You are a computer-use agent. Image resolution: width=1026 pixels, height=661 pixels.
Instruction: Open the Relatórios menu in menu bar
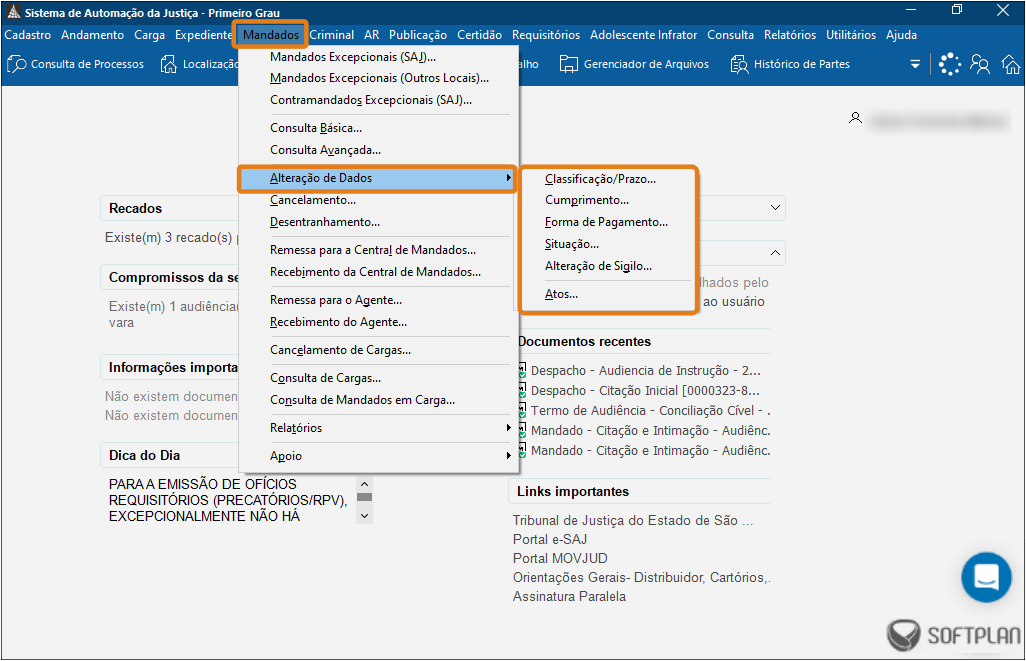[x=790, y=35]
